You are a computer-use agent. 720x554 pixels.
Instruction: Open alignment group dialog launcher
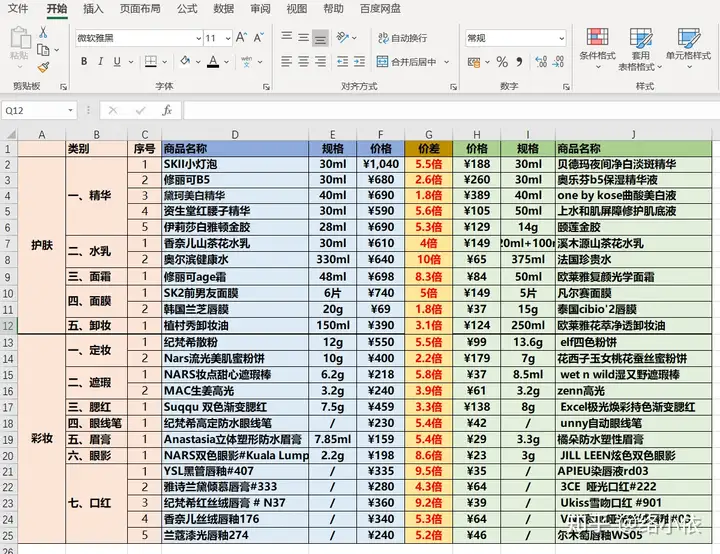[x=454, y=86]
